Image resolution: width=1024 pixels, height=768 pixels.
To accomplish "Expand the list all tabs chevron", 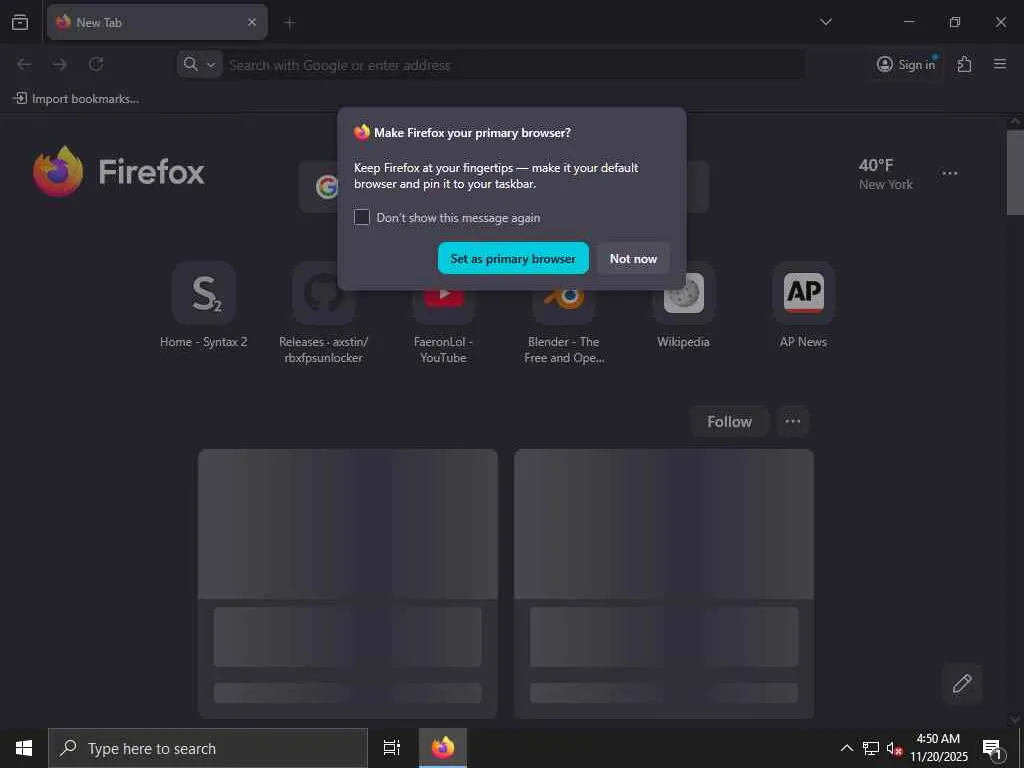I will tap(826, 22).
